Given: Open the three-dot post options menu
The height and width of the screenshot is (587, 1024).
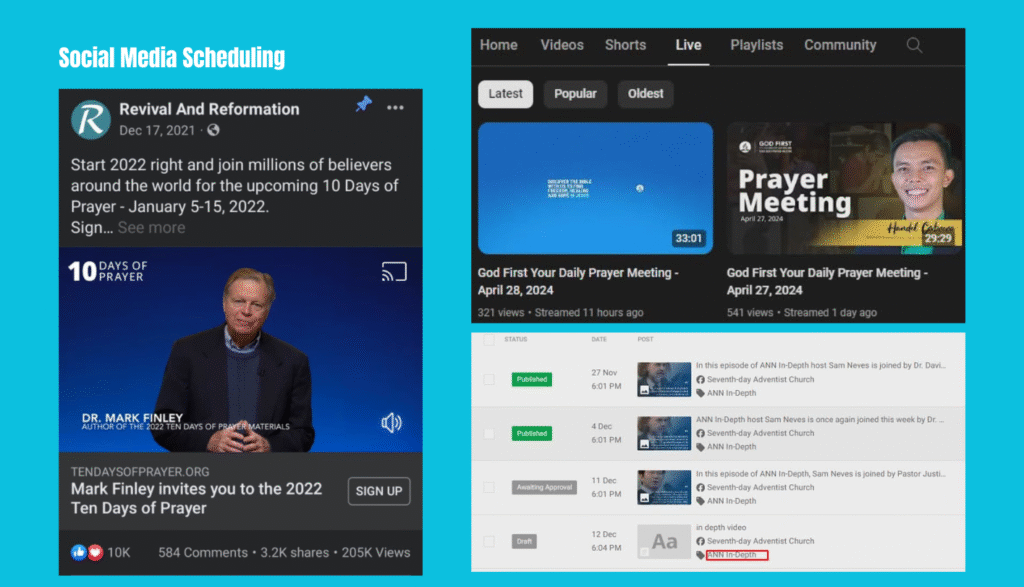Looking at the screenshot, I should pos(396,107).
